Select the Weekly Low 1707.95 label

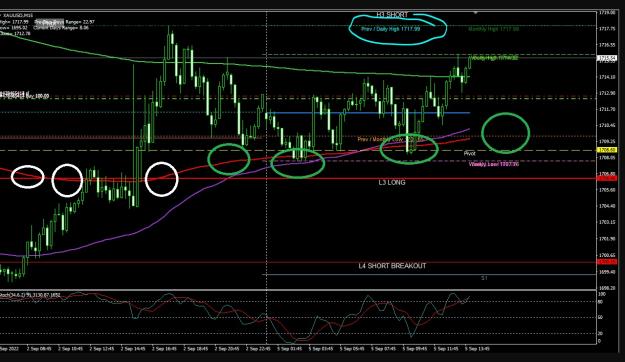494,164
